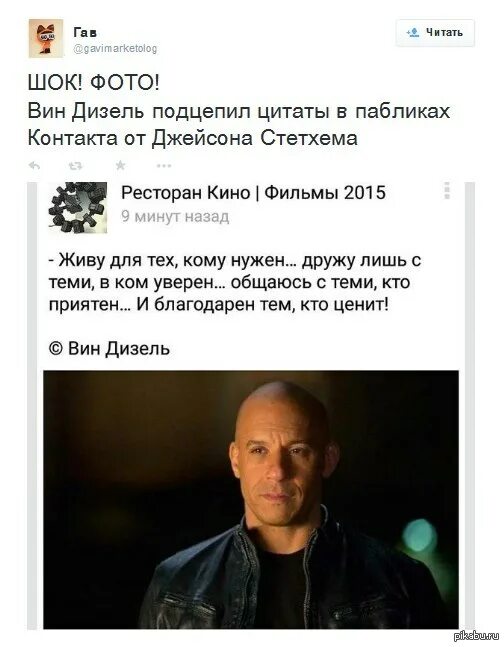Retweet using the retweet arrows icon
The height and width of the screenshot is (647, 504).
(x=76, y=166)
